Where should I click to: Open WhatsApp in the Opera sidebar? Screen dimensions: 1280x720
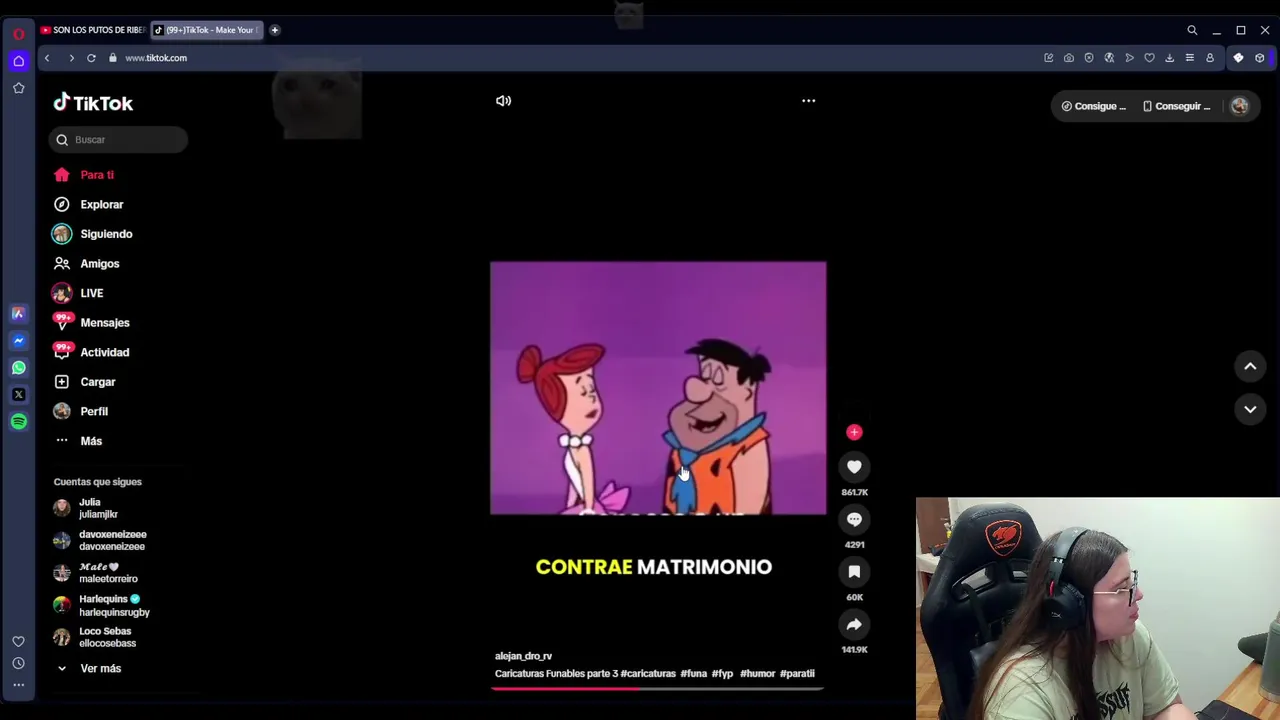18,368
